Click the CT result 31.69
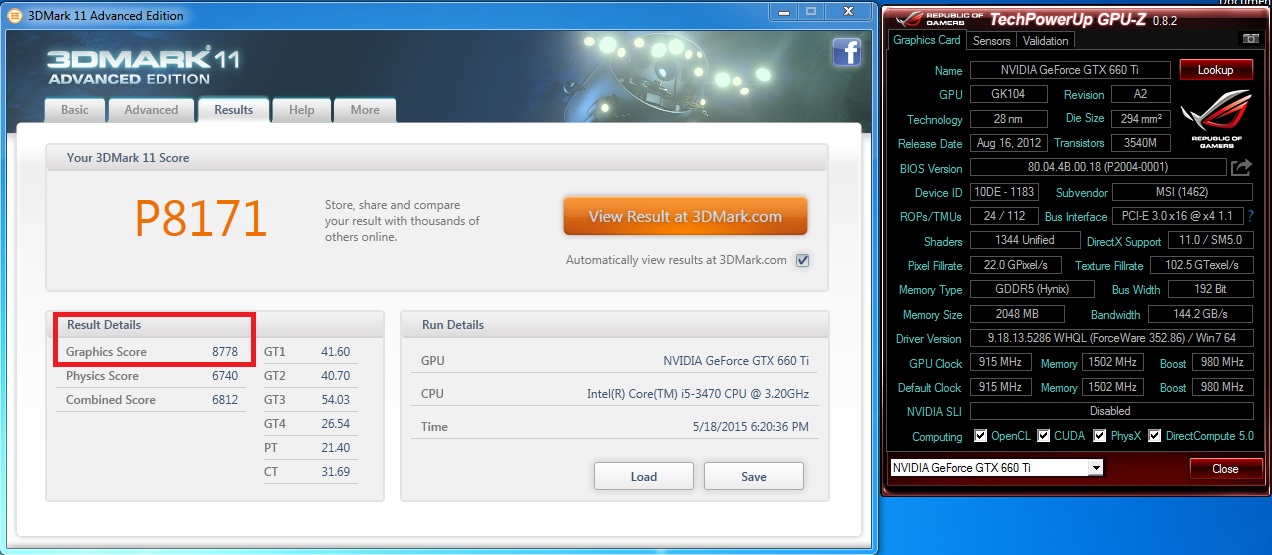 tap(335, 472)
